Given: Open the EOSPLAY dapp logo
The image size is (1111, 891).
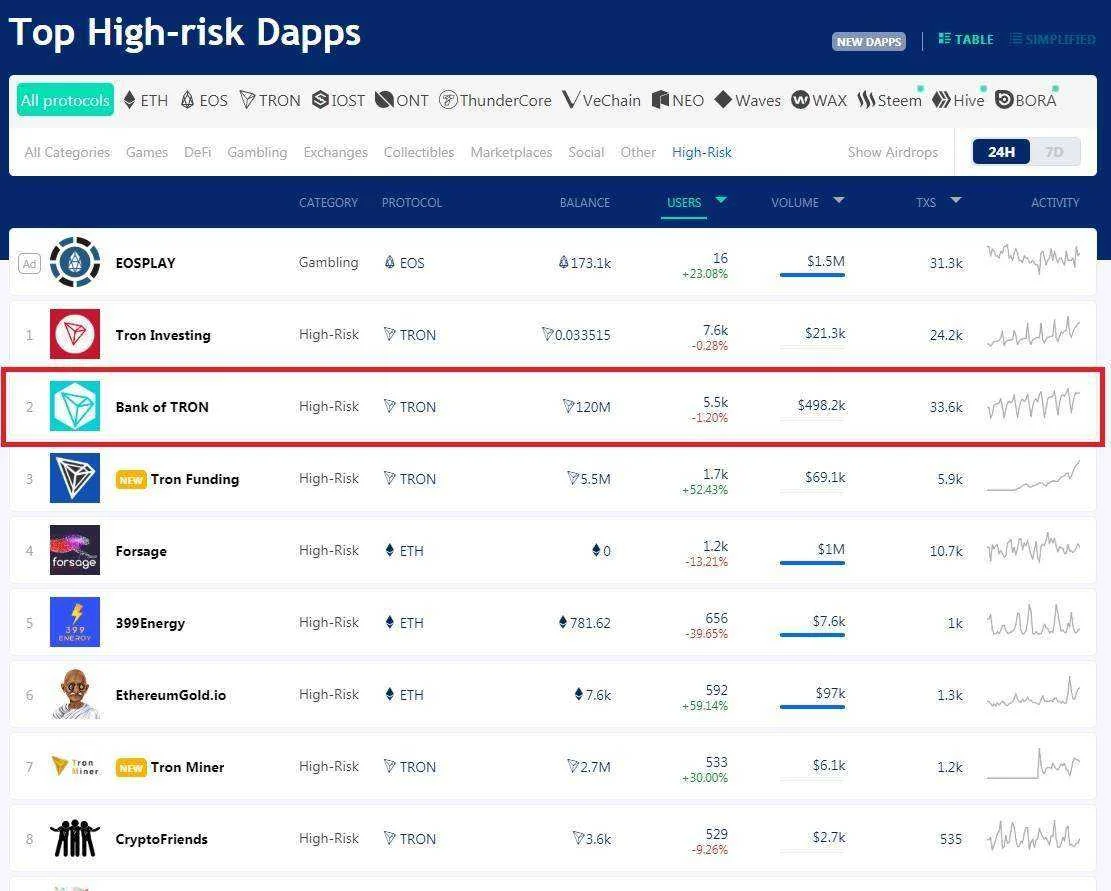Looking at the screenshot, I should 75,262.
